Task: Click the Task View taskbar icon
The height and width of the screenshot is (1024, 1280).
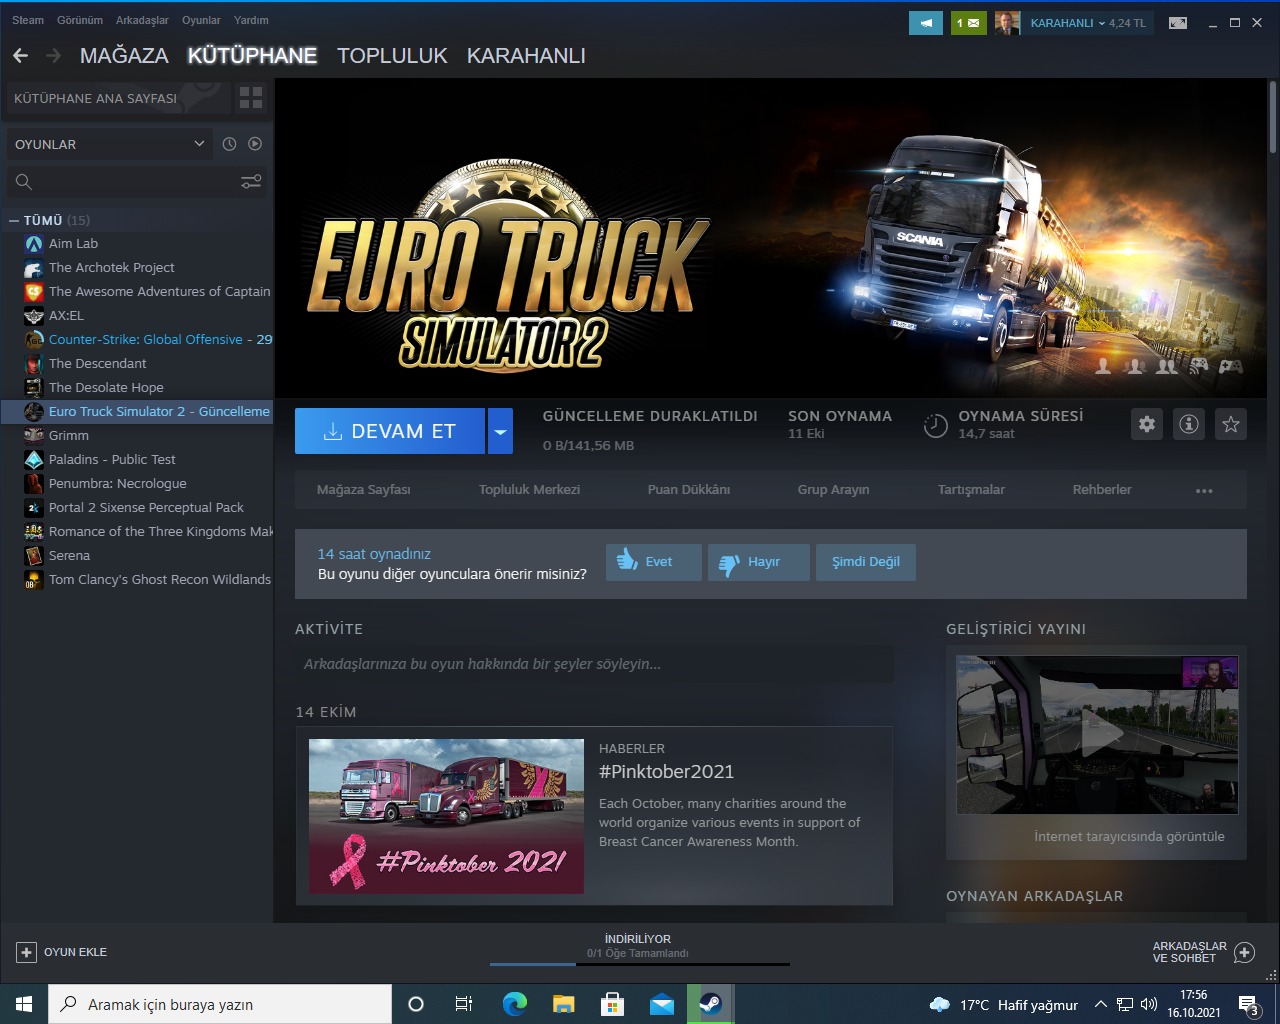Action: 463,1004
